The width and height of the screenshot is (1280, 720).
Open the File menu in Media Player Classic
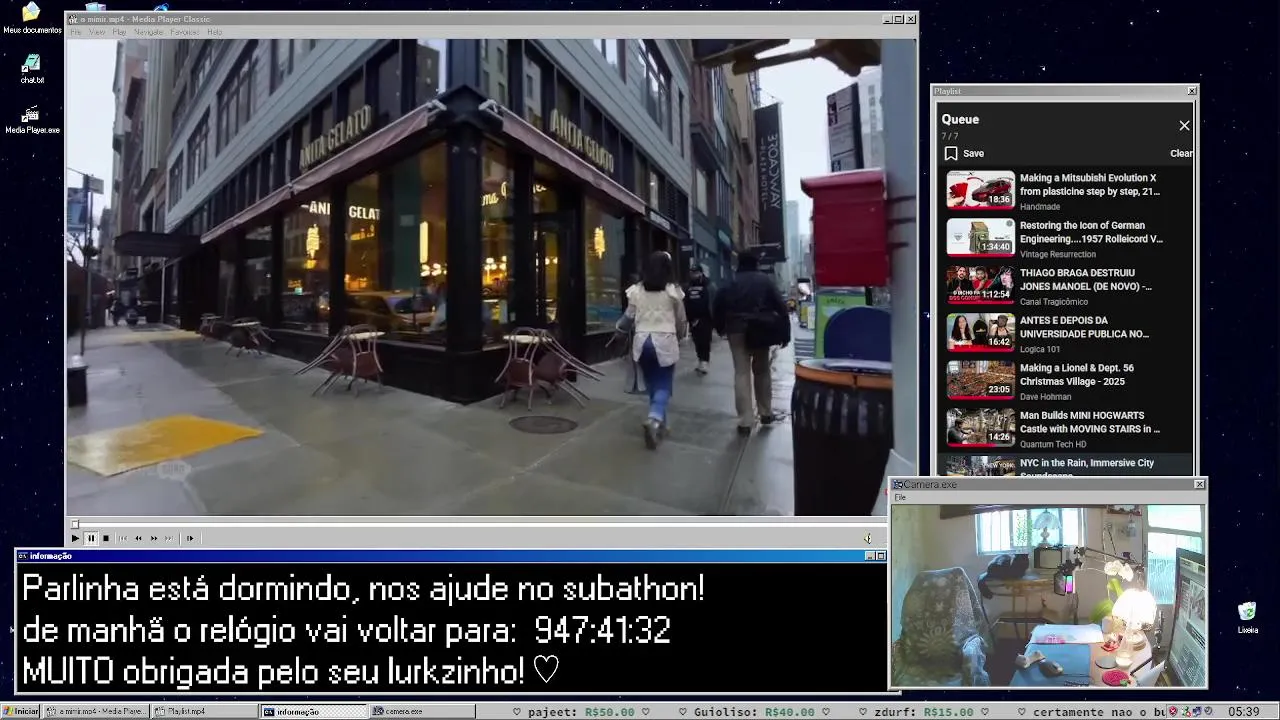coord(76,32)
